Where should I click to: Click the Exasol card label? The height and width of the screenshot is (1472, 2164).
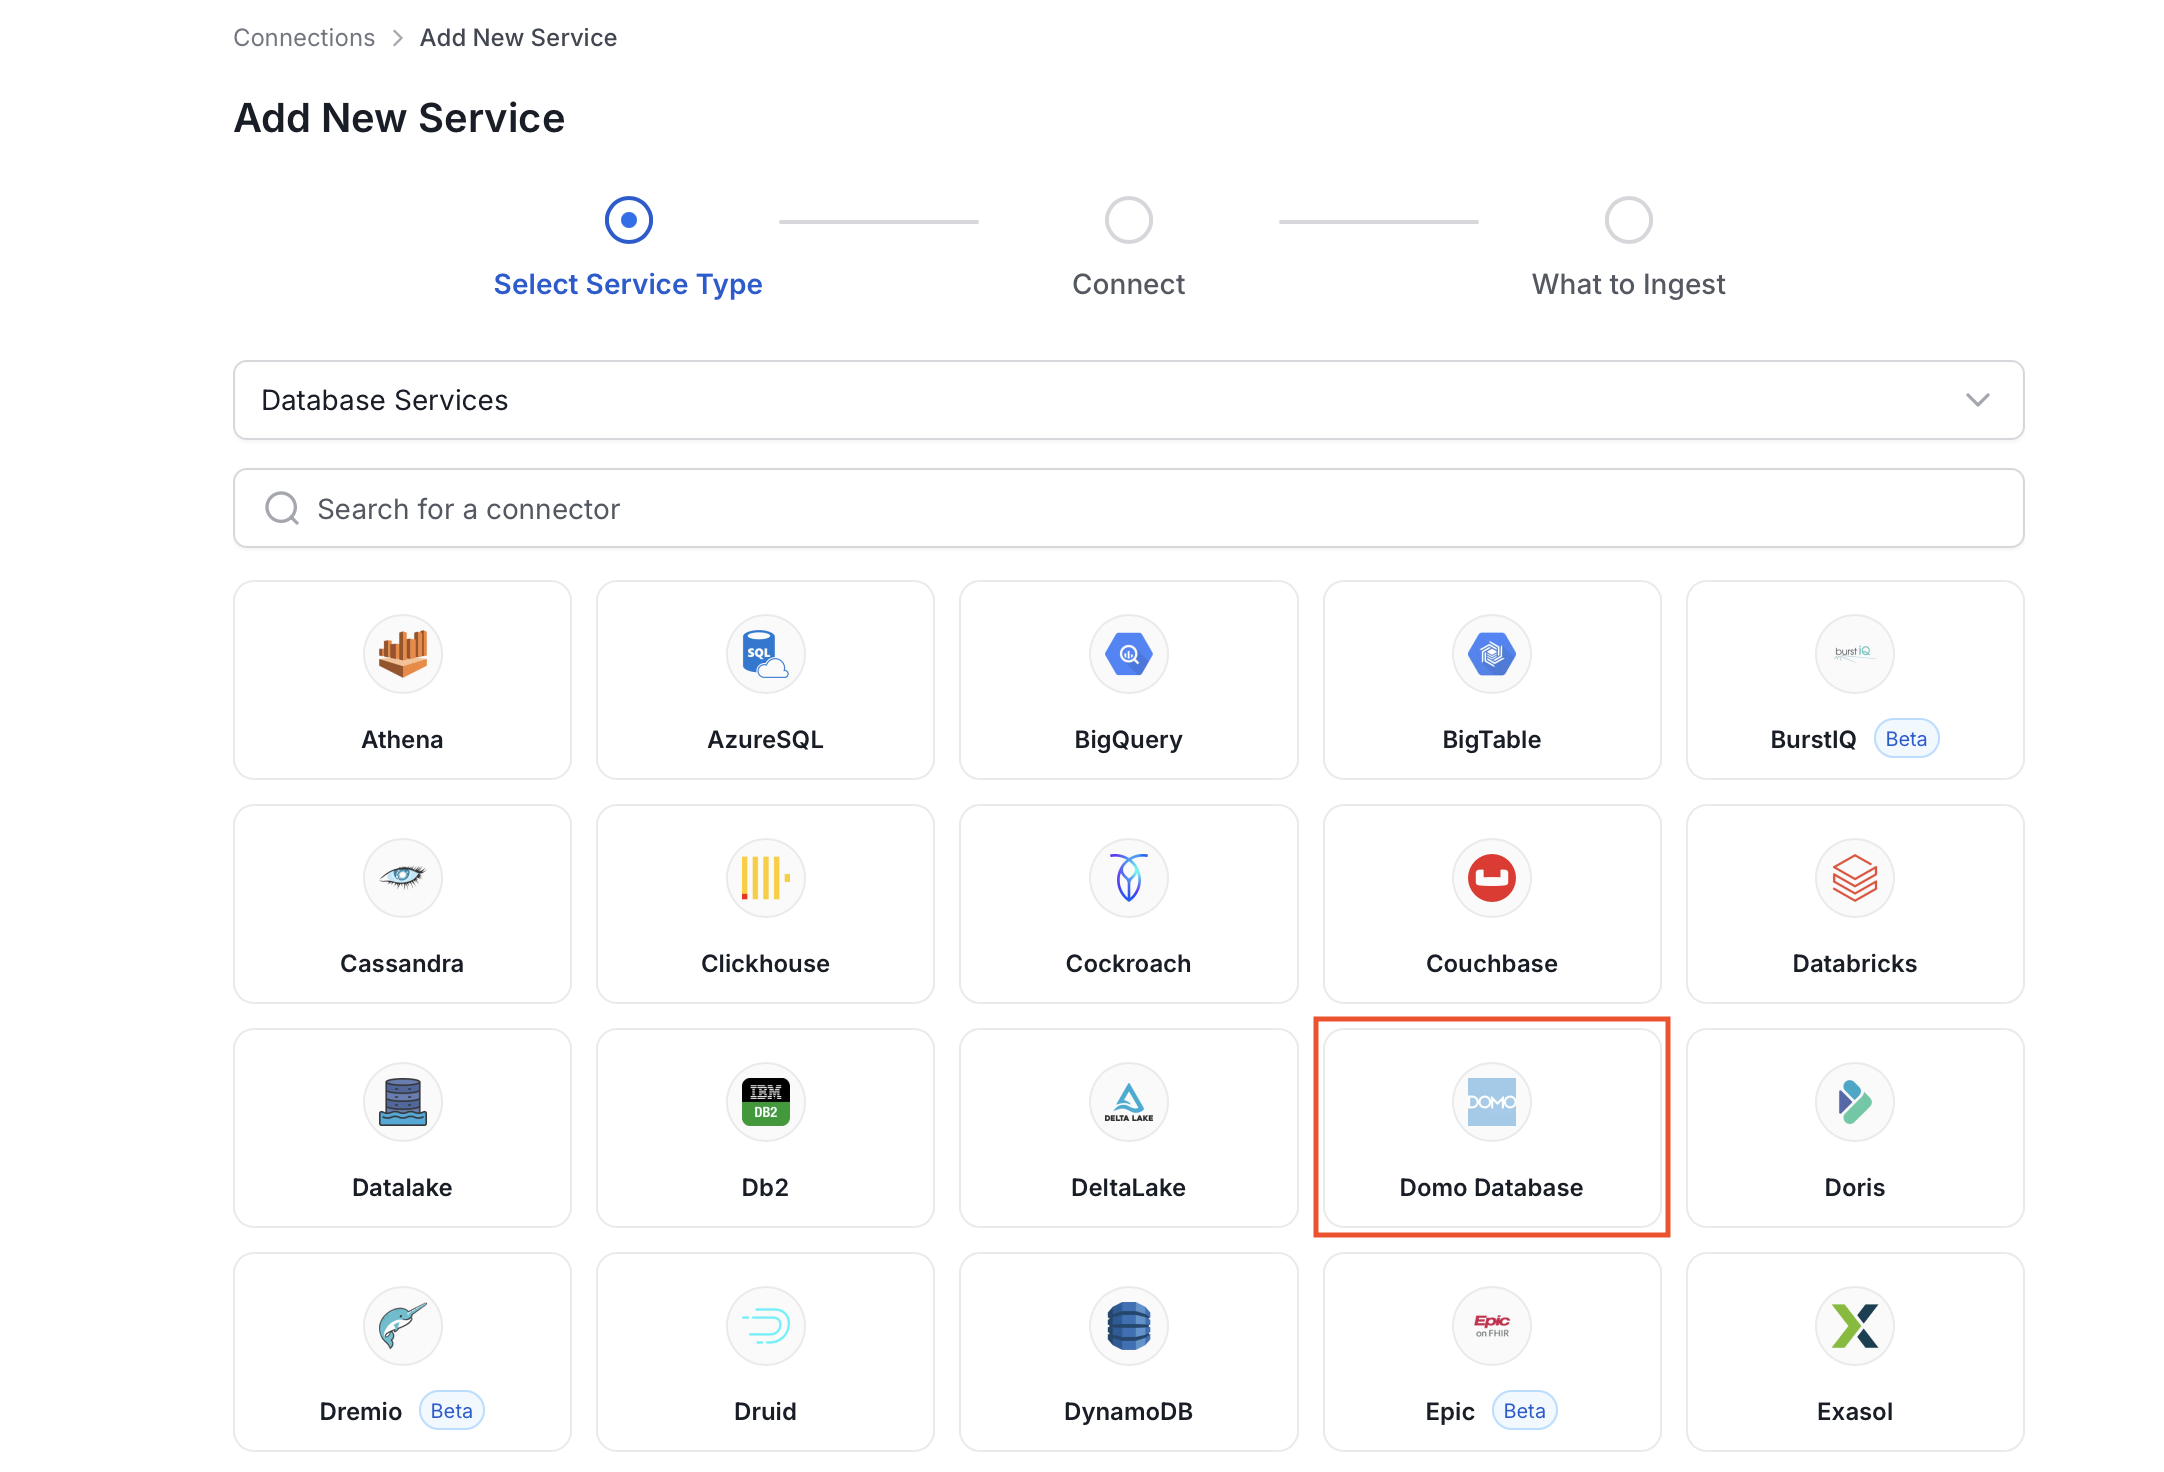tap(1854, 1411)
